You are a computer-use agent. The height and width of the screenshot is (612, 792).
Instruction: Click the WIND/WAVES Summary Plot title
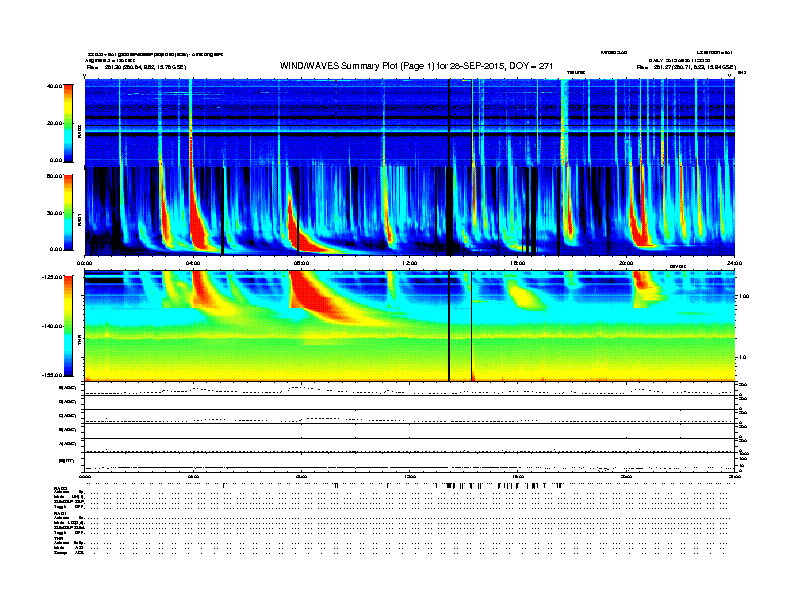(416, 66)
